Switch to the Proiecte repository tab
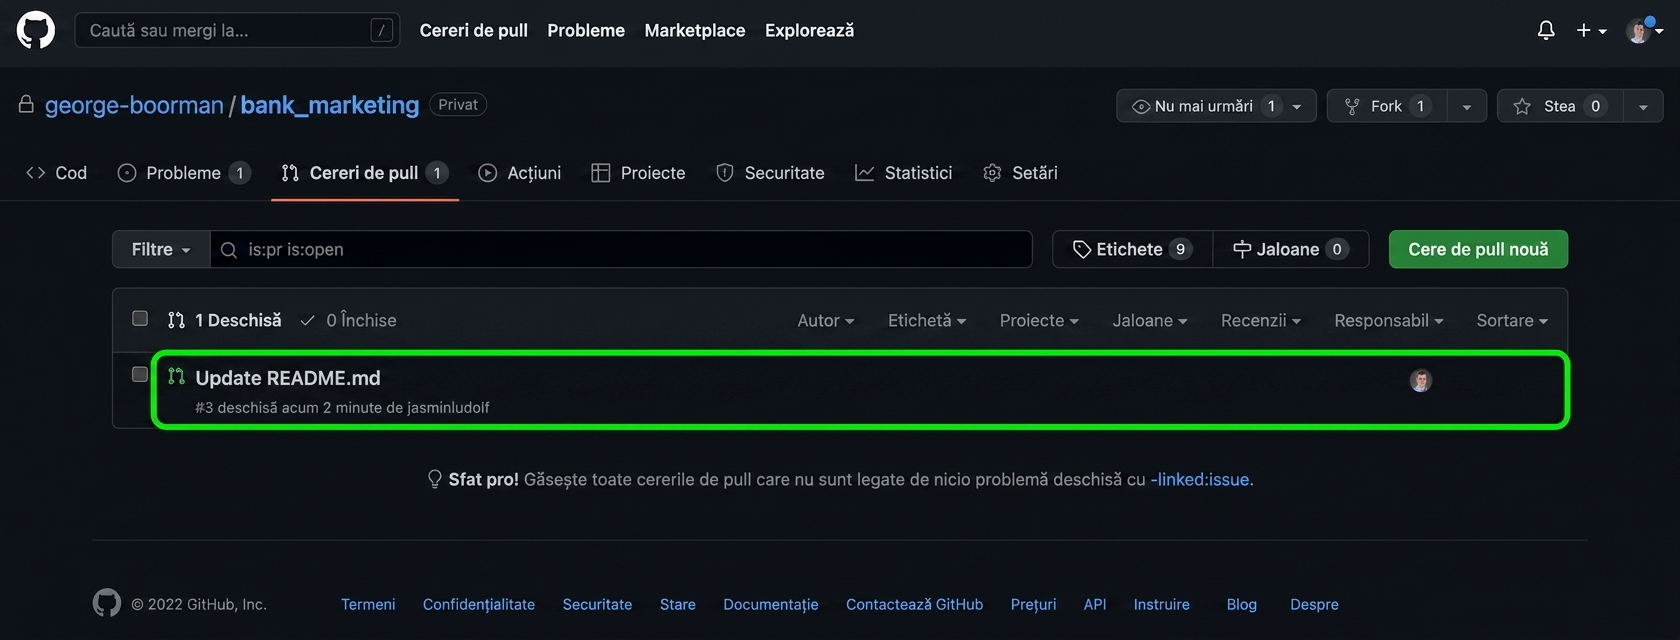Screen dimensions: 1680x640 click(638, 173)
